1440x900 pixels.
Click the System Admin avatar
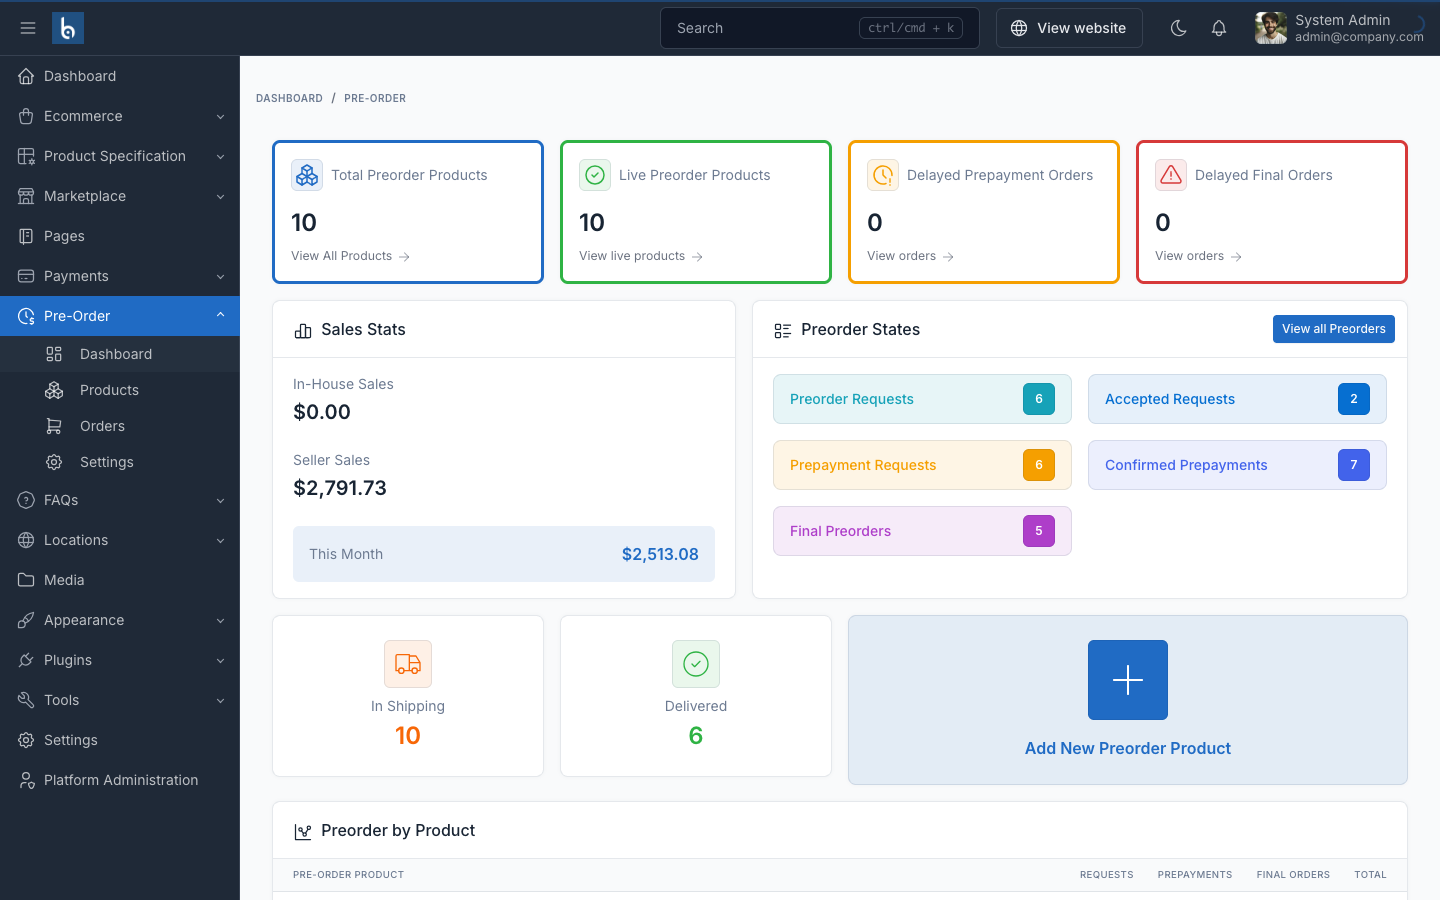(x=1271, y=28)
